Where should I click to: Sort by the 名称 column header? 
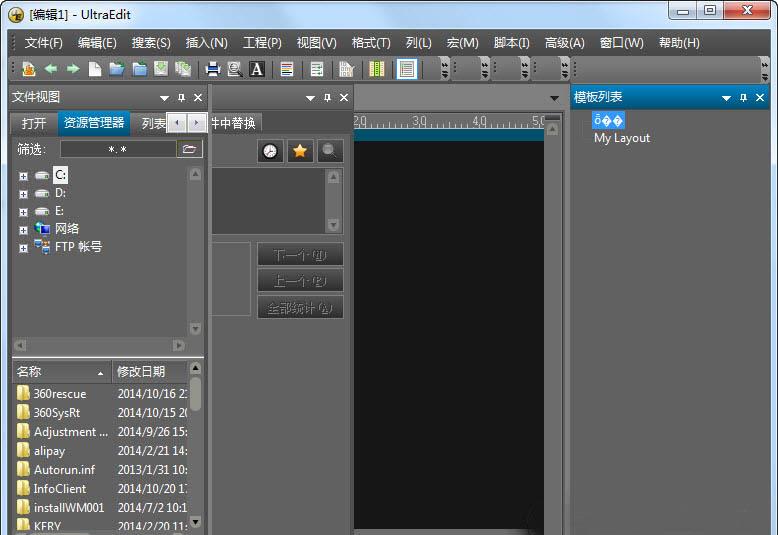coord(62,371)
